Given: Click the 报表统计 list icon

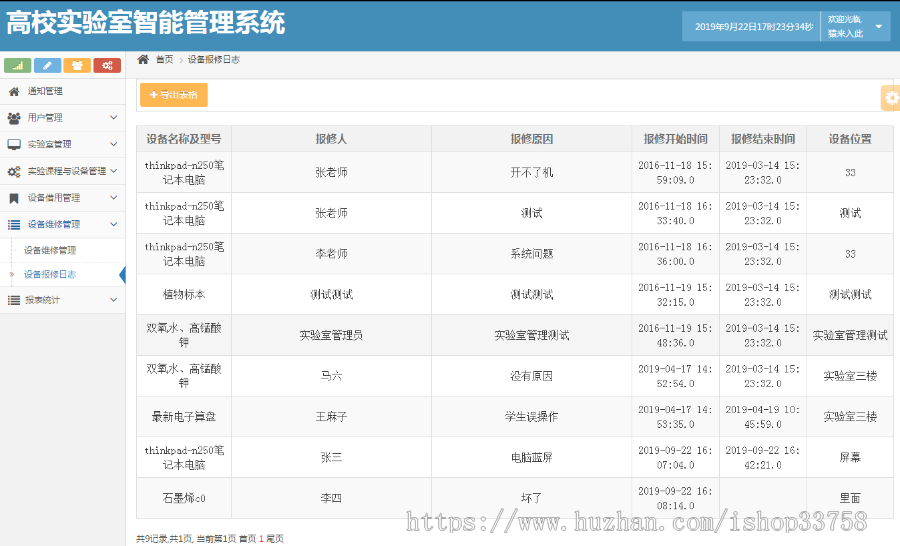Looking at the screenshot, I should point(14,300).
